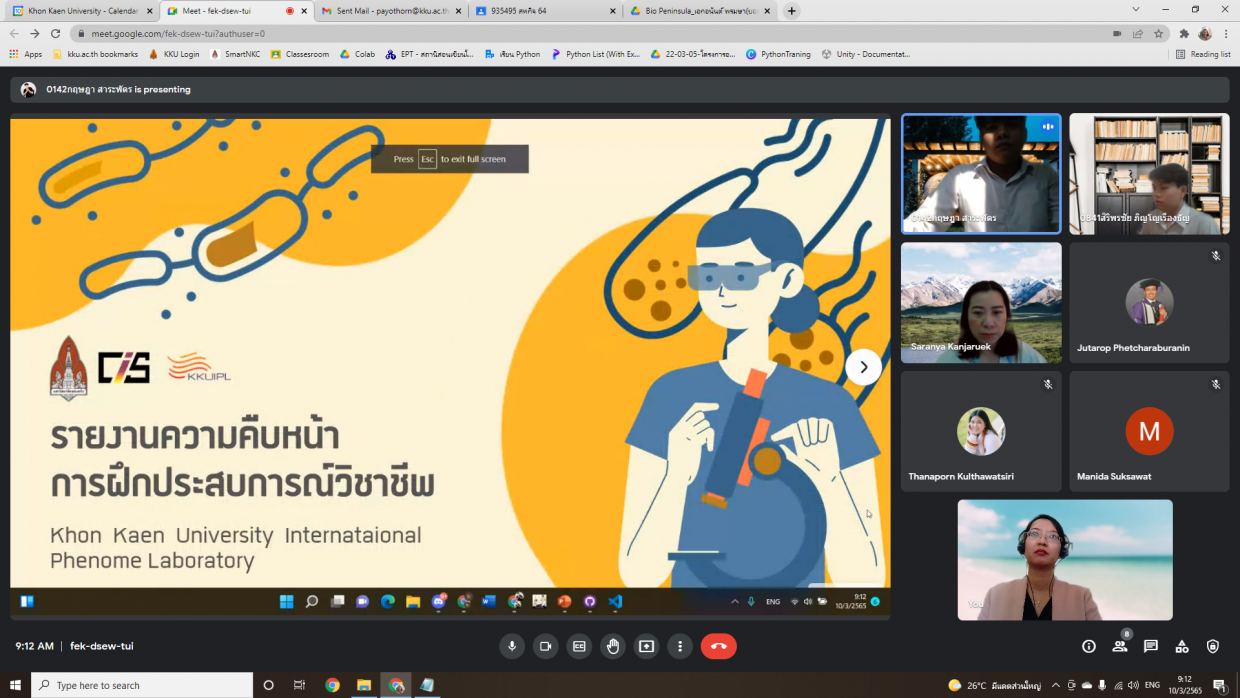
Task: Leave the call with the red button
Action: (x=718, y=646)
